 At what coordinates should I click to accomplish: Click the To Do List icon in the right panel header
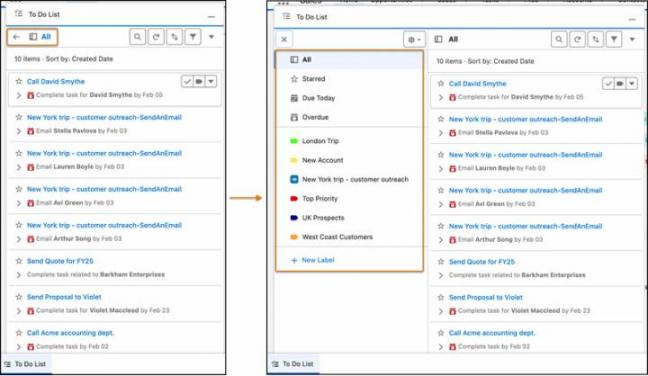point(286,17)
